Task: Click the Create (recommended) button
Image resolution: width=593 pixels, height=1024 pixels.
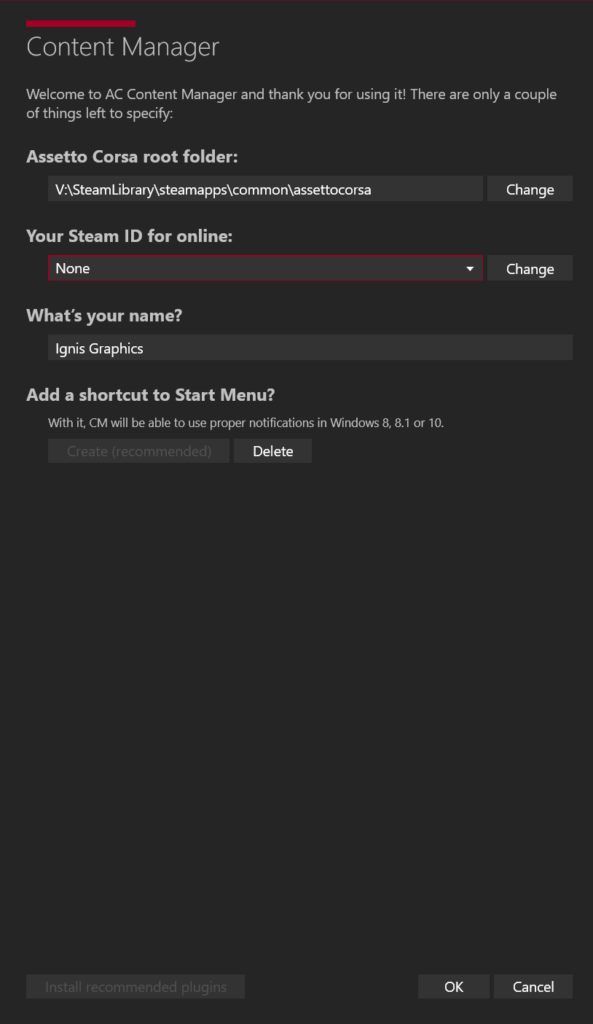Action: click(x=138, y=451)
